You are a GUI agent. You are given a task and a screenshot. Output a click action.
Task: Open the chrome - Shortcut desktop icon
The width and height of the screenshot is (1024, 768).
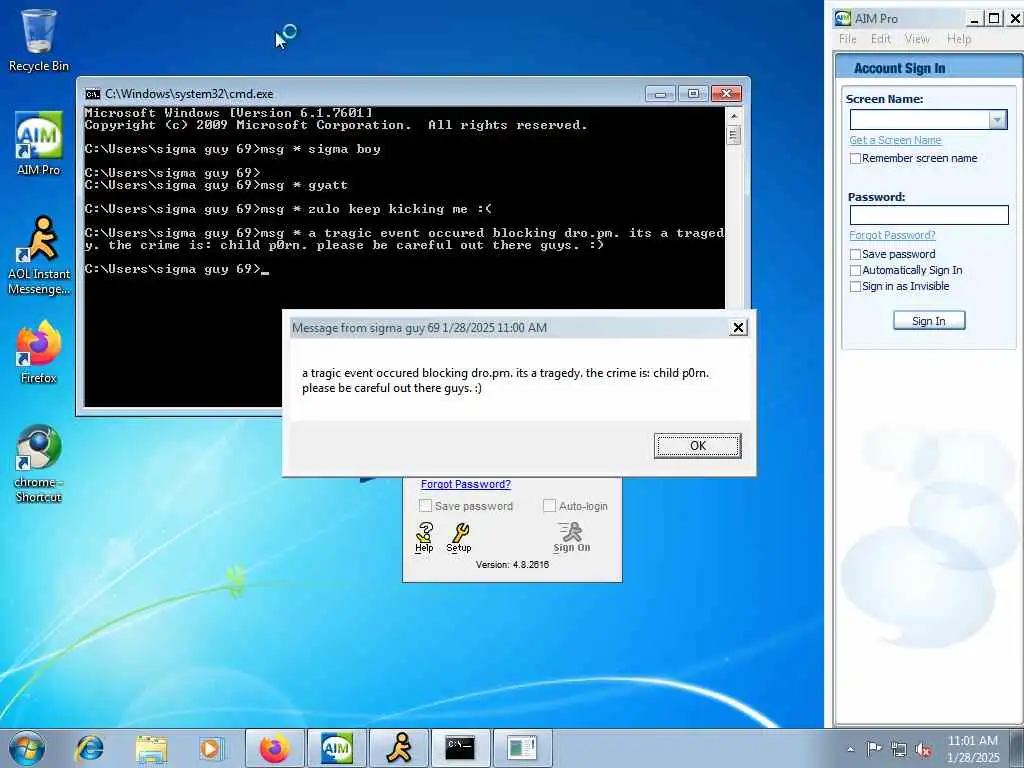[39, 464]
